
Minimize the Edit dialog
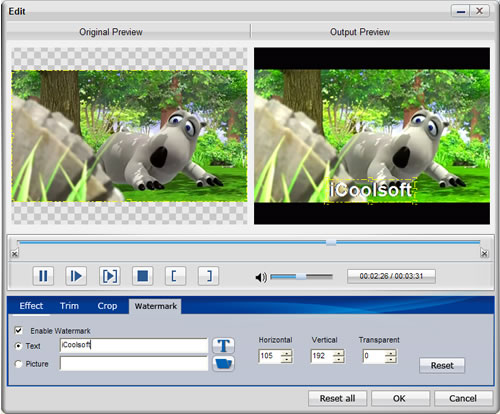(461, 11)
